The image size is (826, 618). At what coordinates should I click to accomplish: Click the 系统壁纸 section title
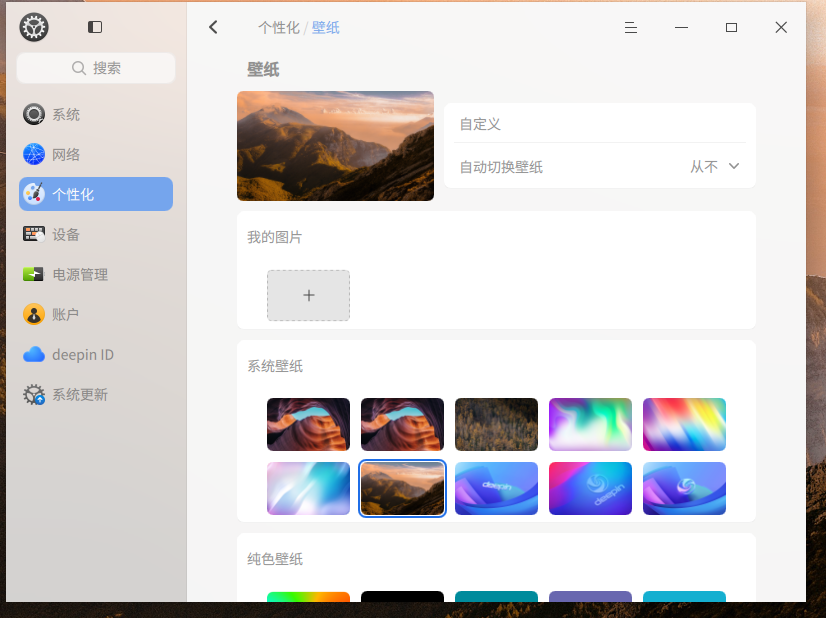275,366
